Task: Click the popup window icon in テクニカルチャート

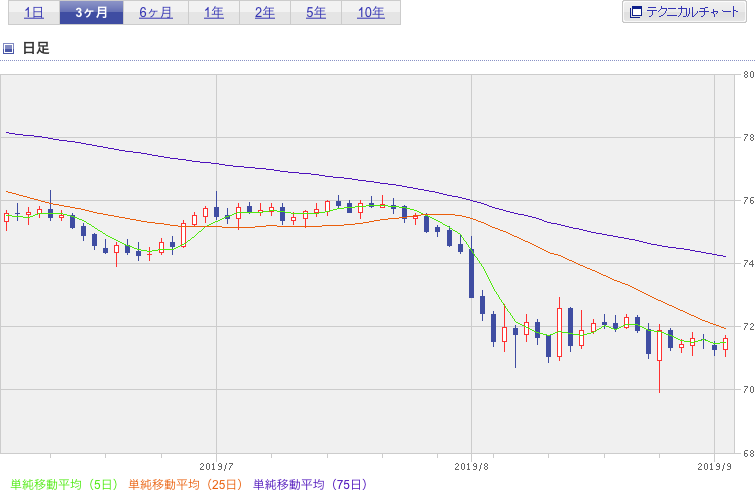Action: point(636,12)
